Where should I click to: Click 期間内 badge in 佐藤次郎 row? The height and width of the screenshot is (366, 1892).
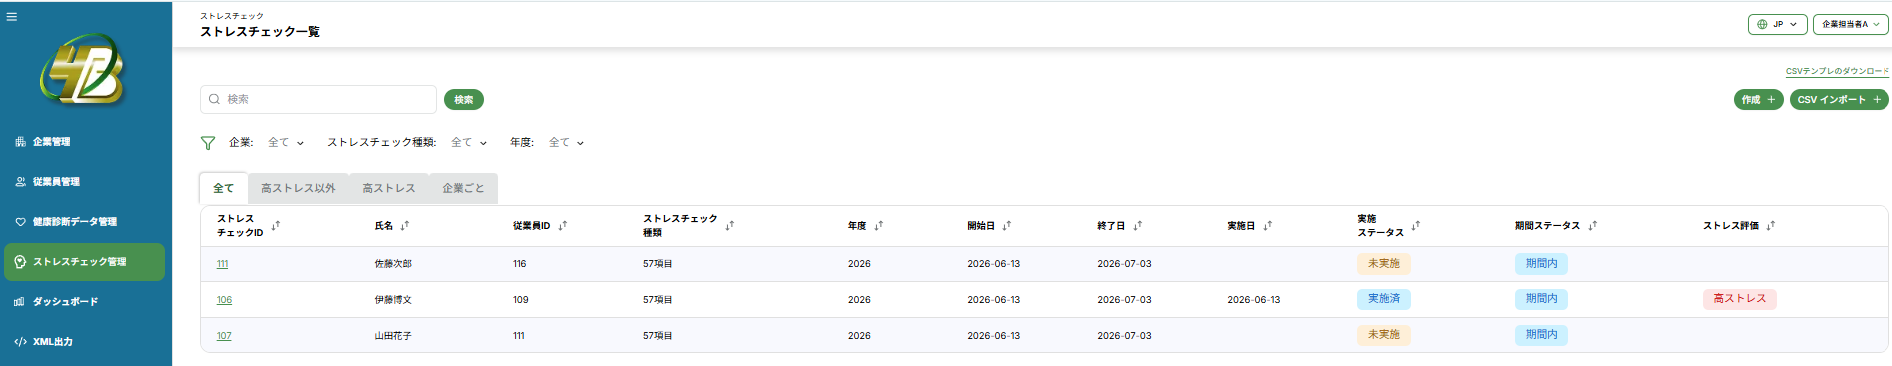1541,264
